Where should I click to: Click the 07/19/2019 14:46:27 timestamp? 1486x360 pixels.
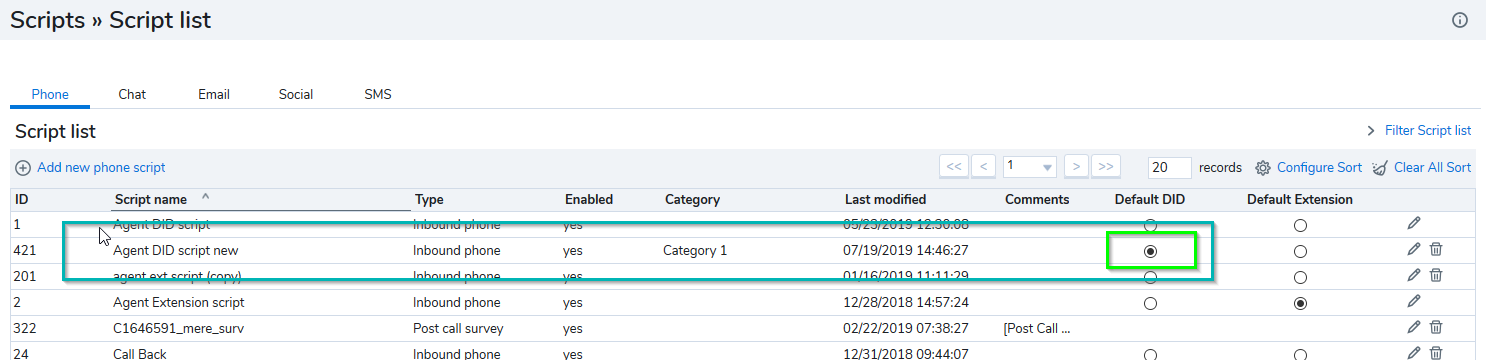point(905,251)
